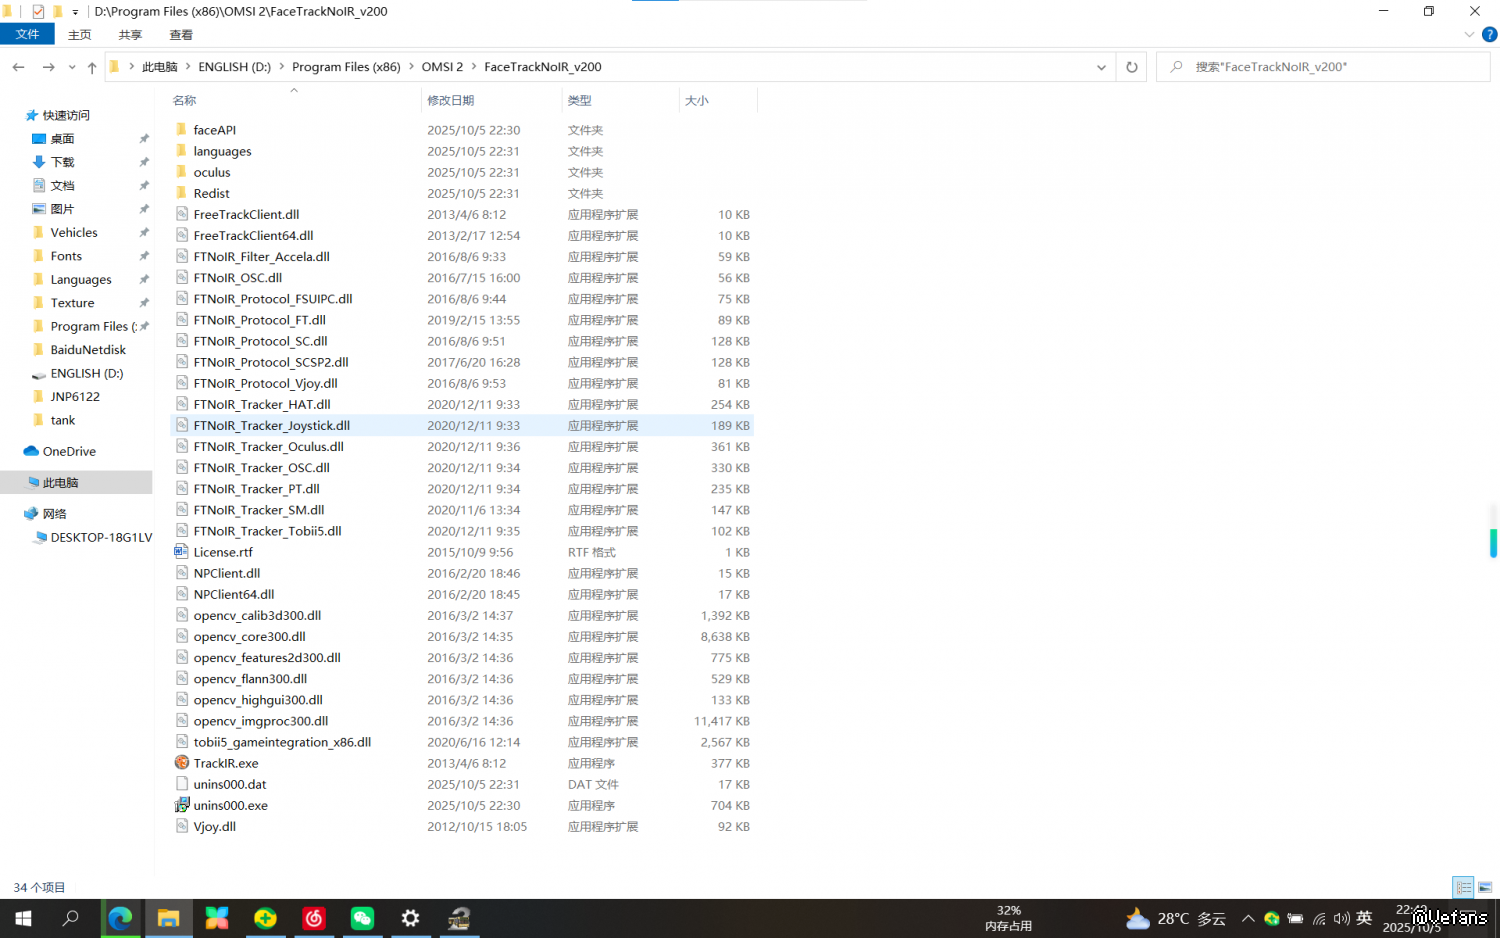
Task: Open Settings gear on the taskbar
Action: click(x=410, y=918)
